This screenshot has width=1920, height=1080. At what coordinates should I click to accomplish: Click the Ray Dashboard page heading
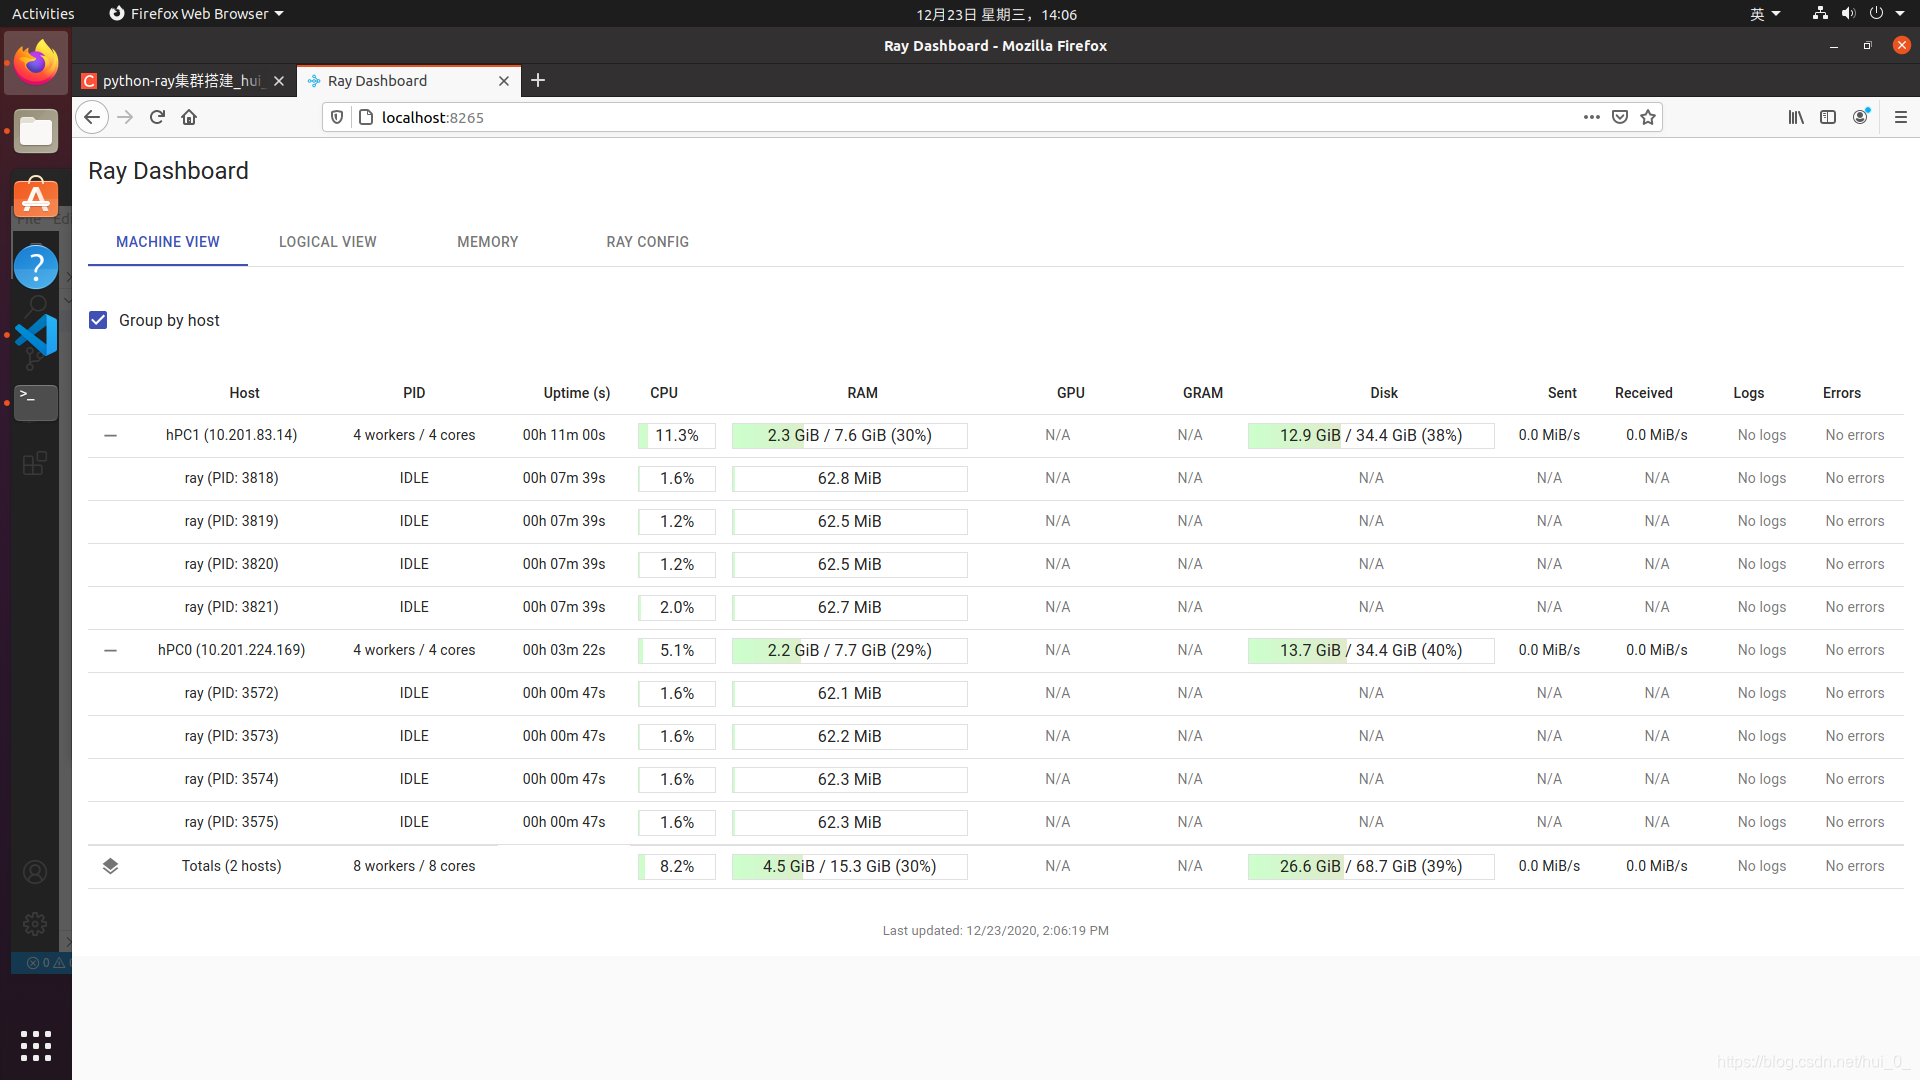click(168, 171)
